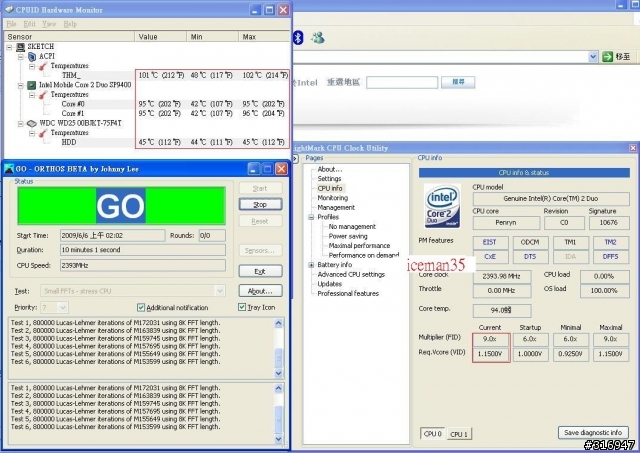The height and width of the screenshot is (453, 640).
Task: Click the Bluetooth icon in browser toolbar
Action: click(298, 38)
